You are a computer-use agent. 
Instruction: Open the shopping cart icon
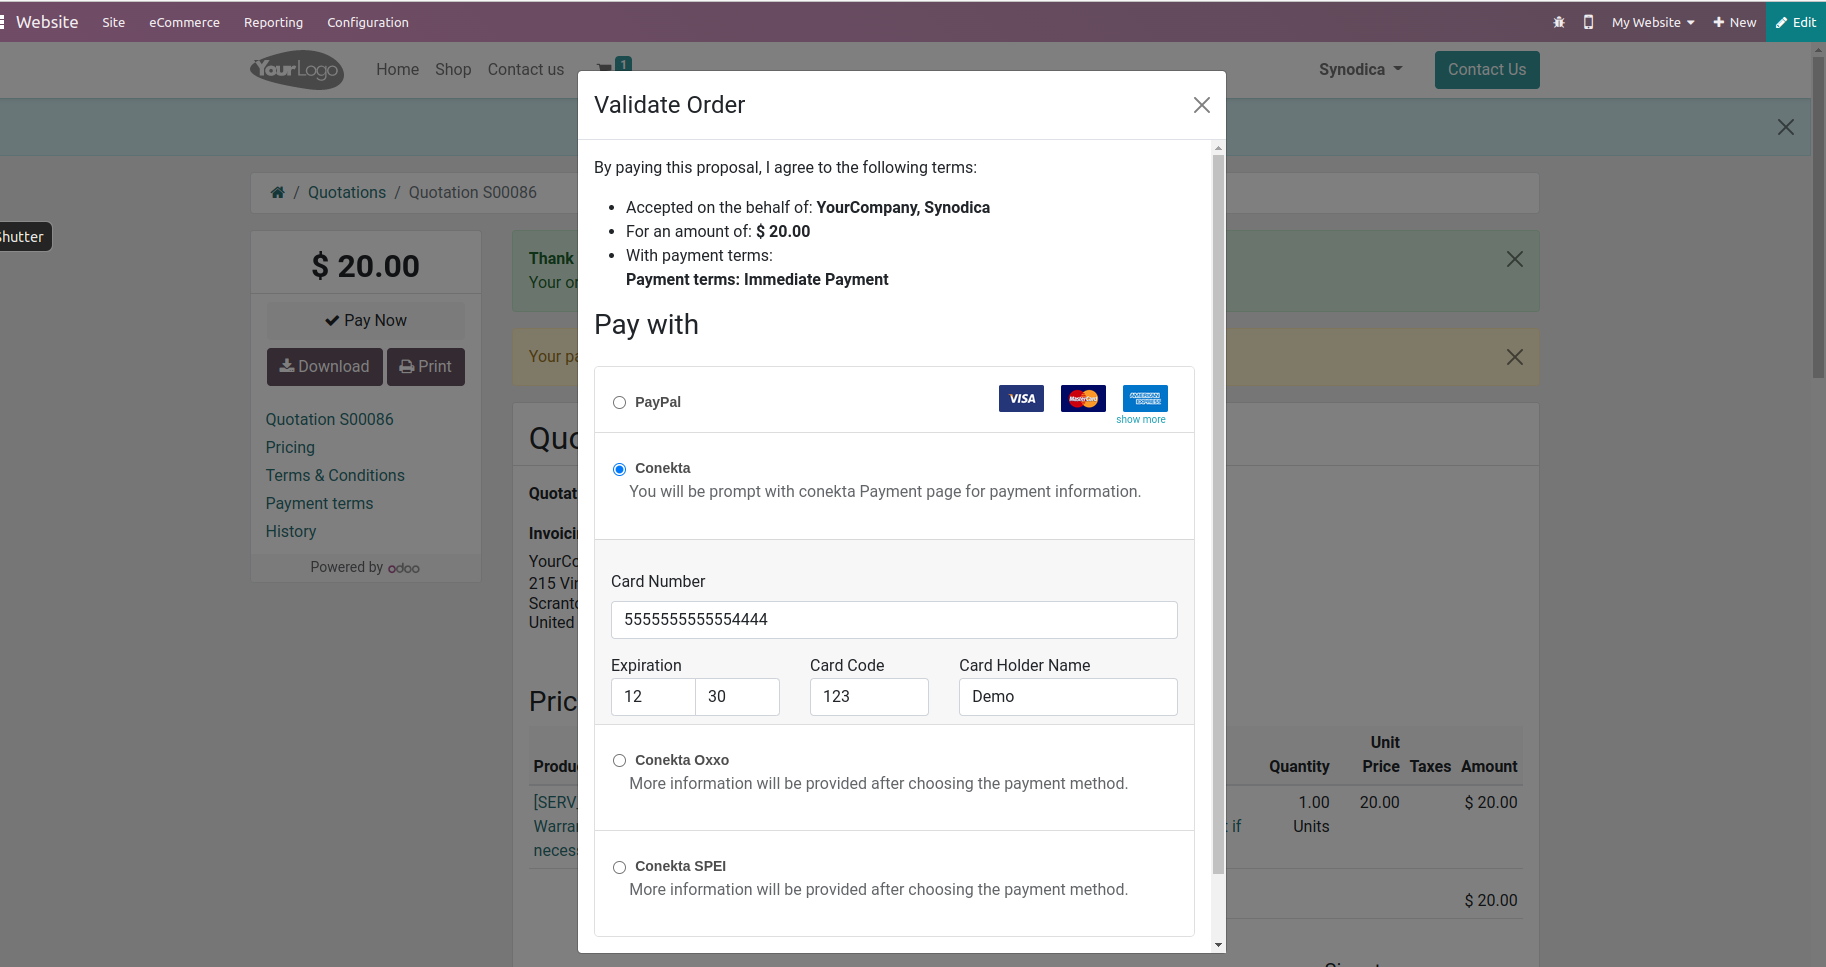[x=605, y=69]
